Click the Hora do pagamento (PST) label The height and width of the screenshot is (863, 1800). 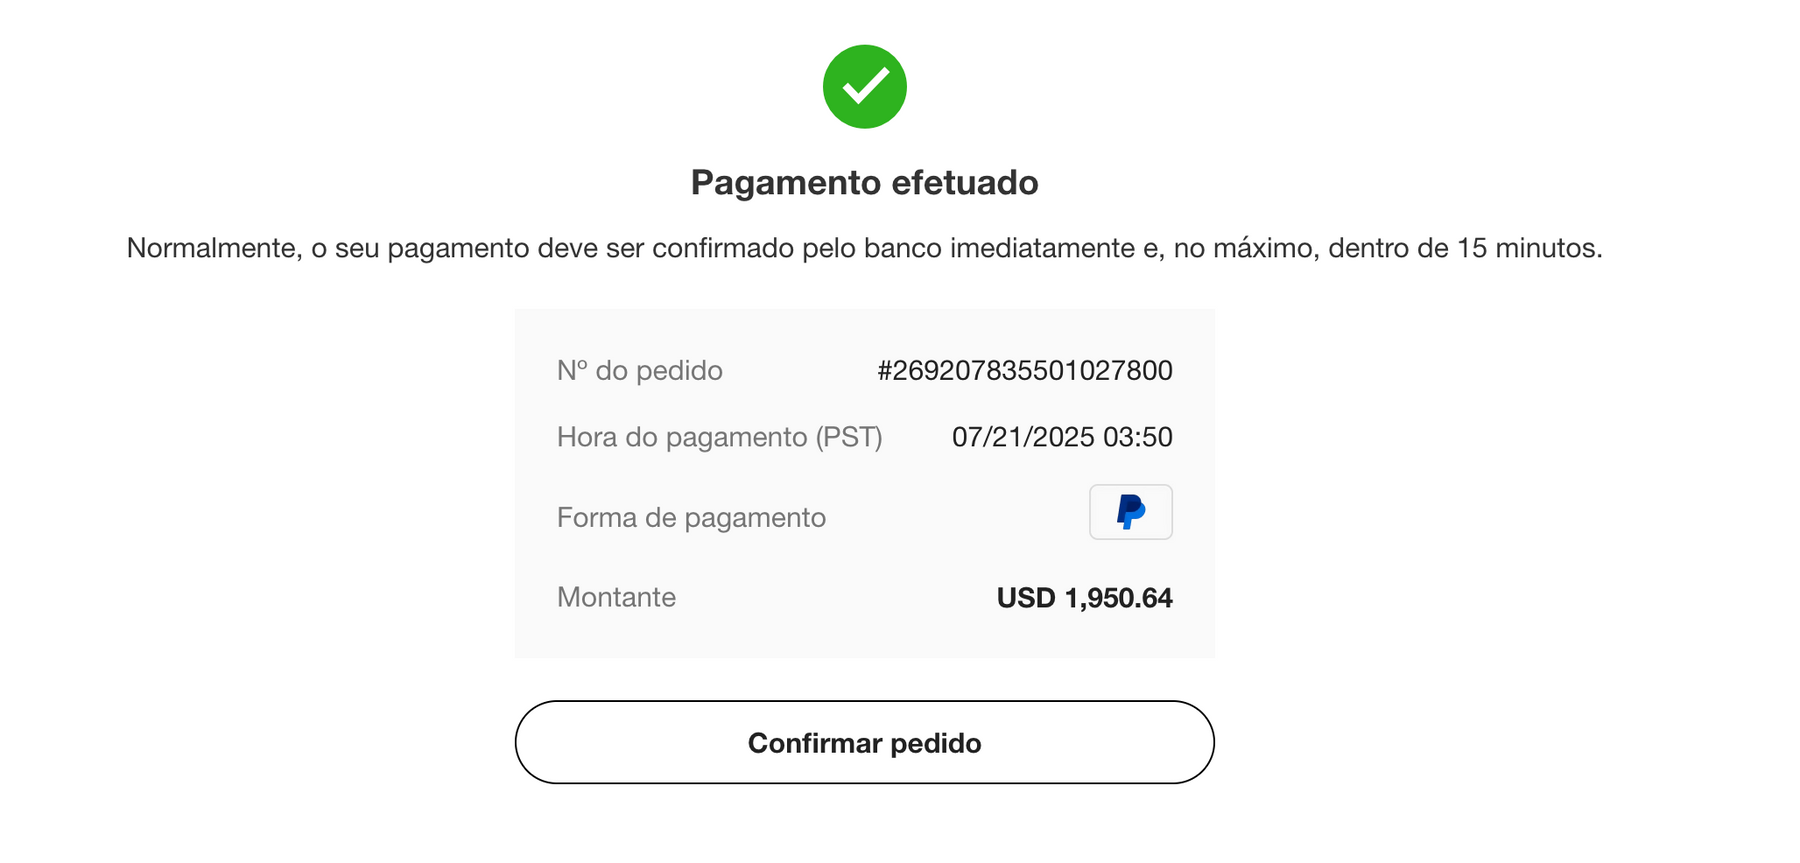720,437
